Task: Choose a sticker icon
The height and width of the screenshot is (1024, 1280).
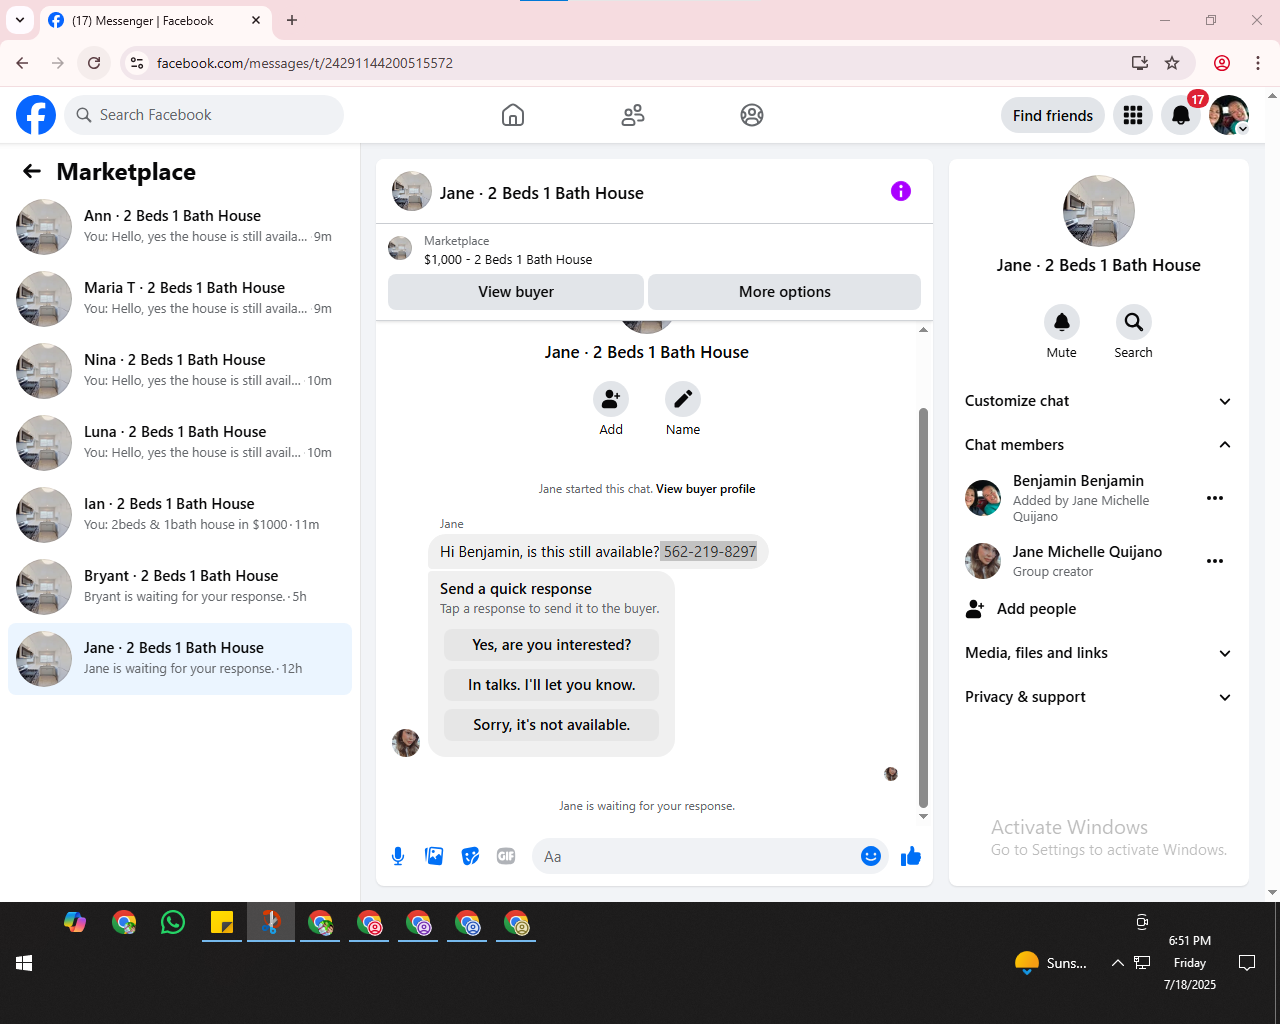Action: click(470, 856)
